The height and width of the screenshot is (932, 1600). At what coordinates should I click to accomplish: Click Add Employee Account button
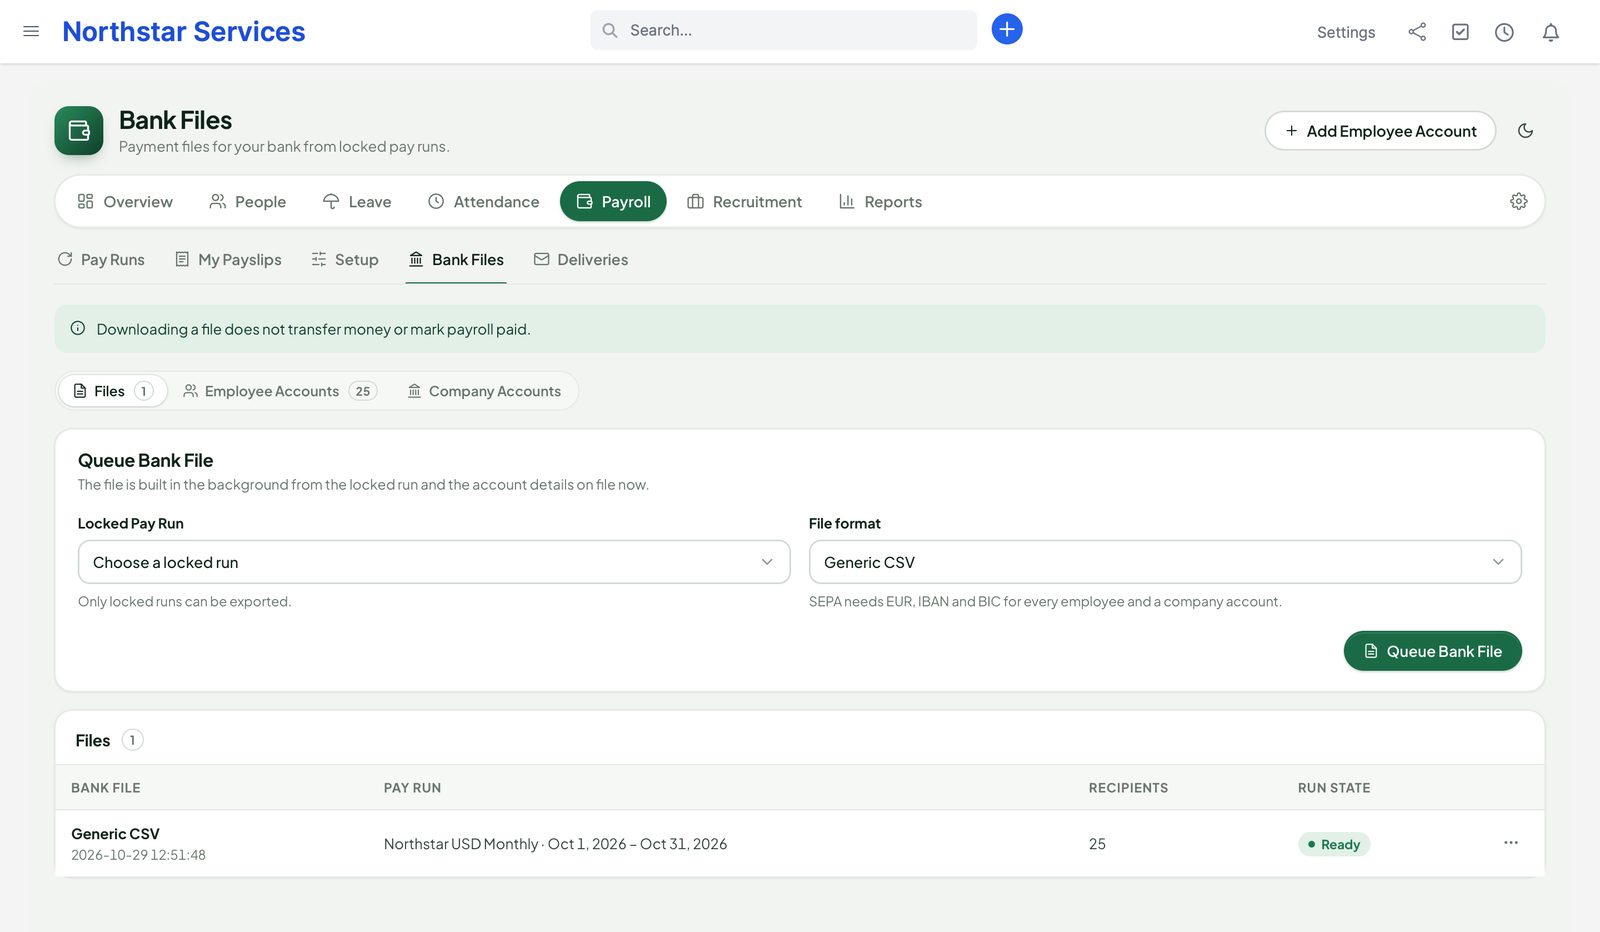[1380, 131]
